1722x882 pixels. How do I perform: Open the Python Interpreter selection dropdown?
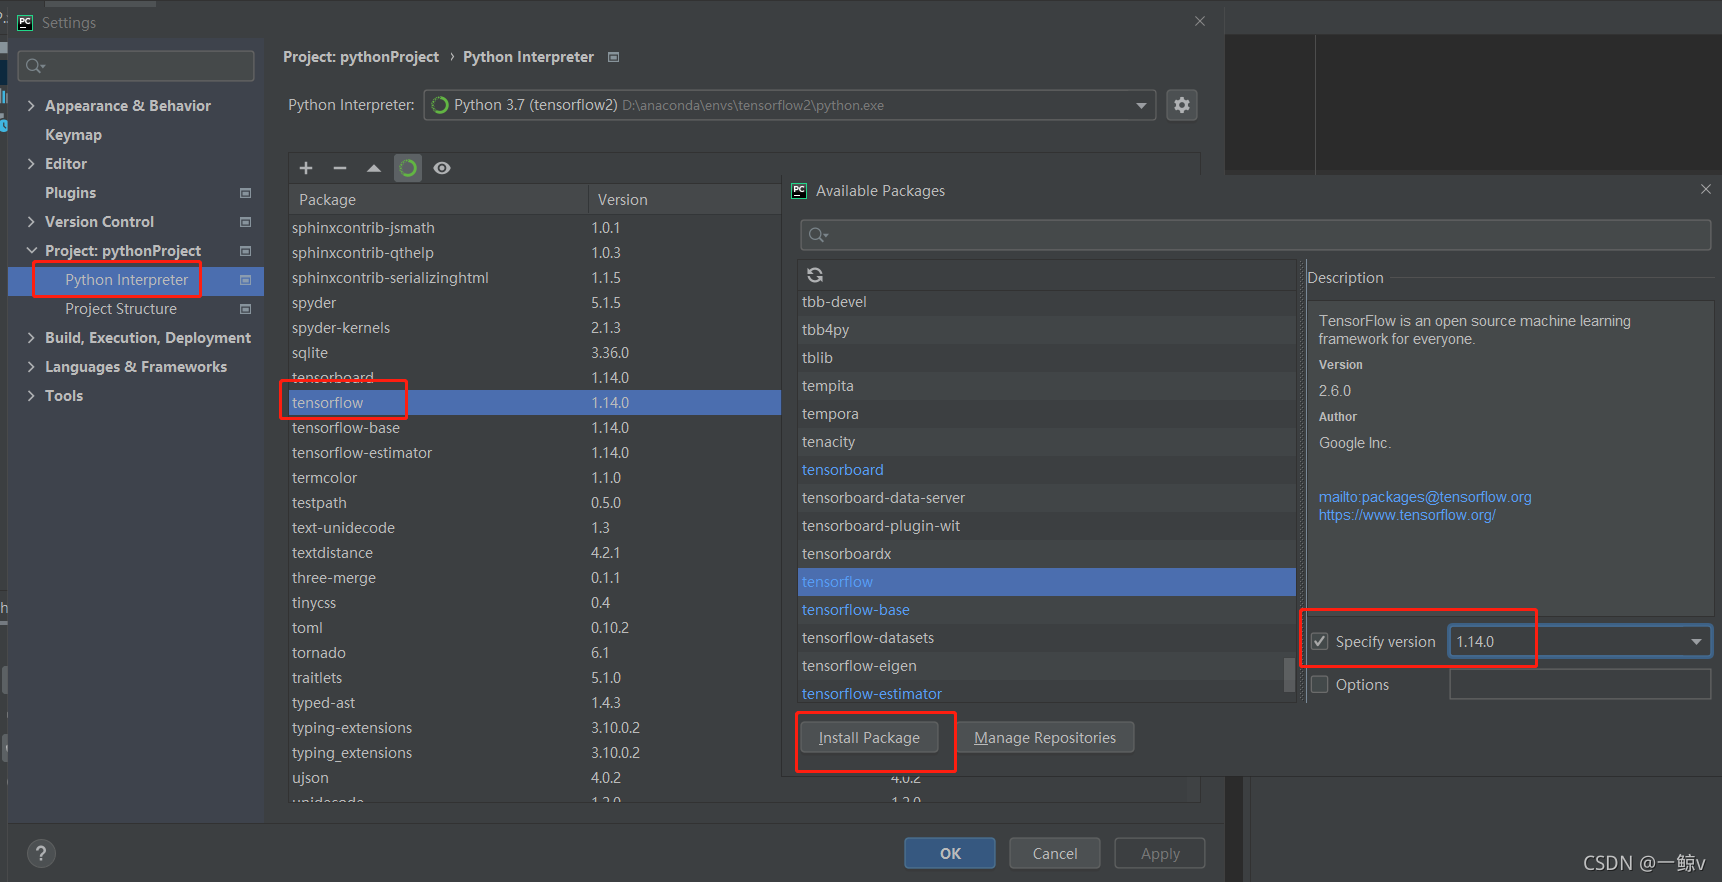[1141, 105]
